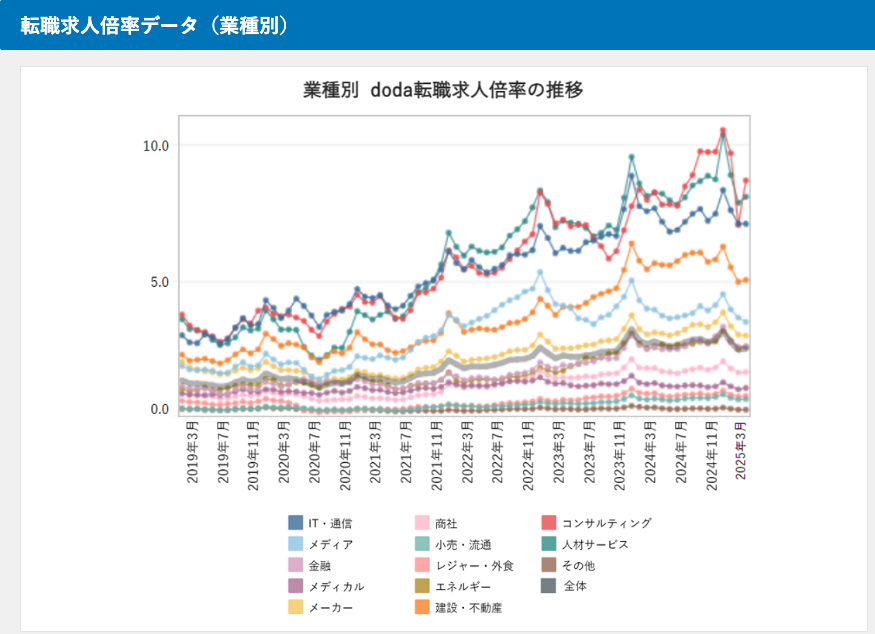Image resolution: width=875 pixels, height=634 pixels.
Task: Click the 全体 legend color swatch
Action: (549, 586)
